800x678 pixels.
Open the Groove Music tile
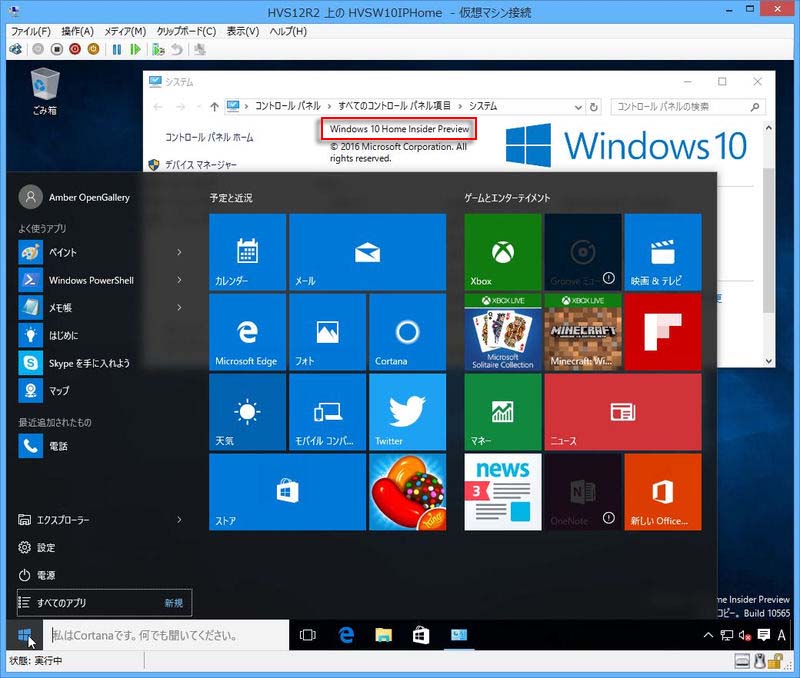(583, 252)
